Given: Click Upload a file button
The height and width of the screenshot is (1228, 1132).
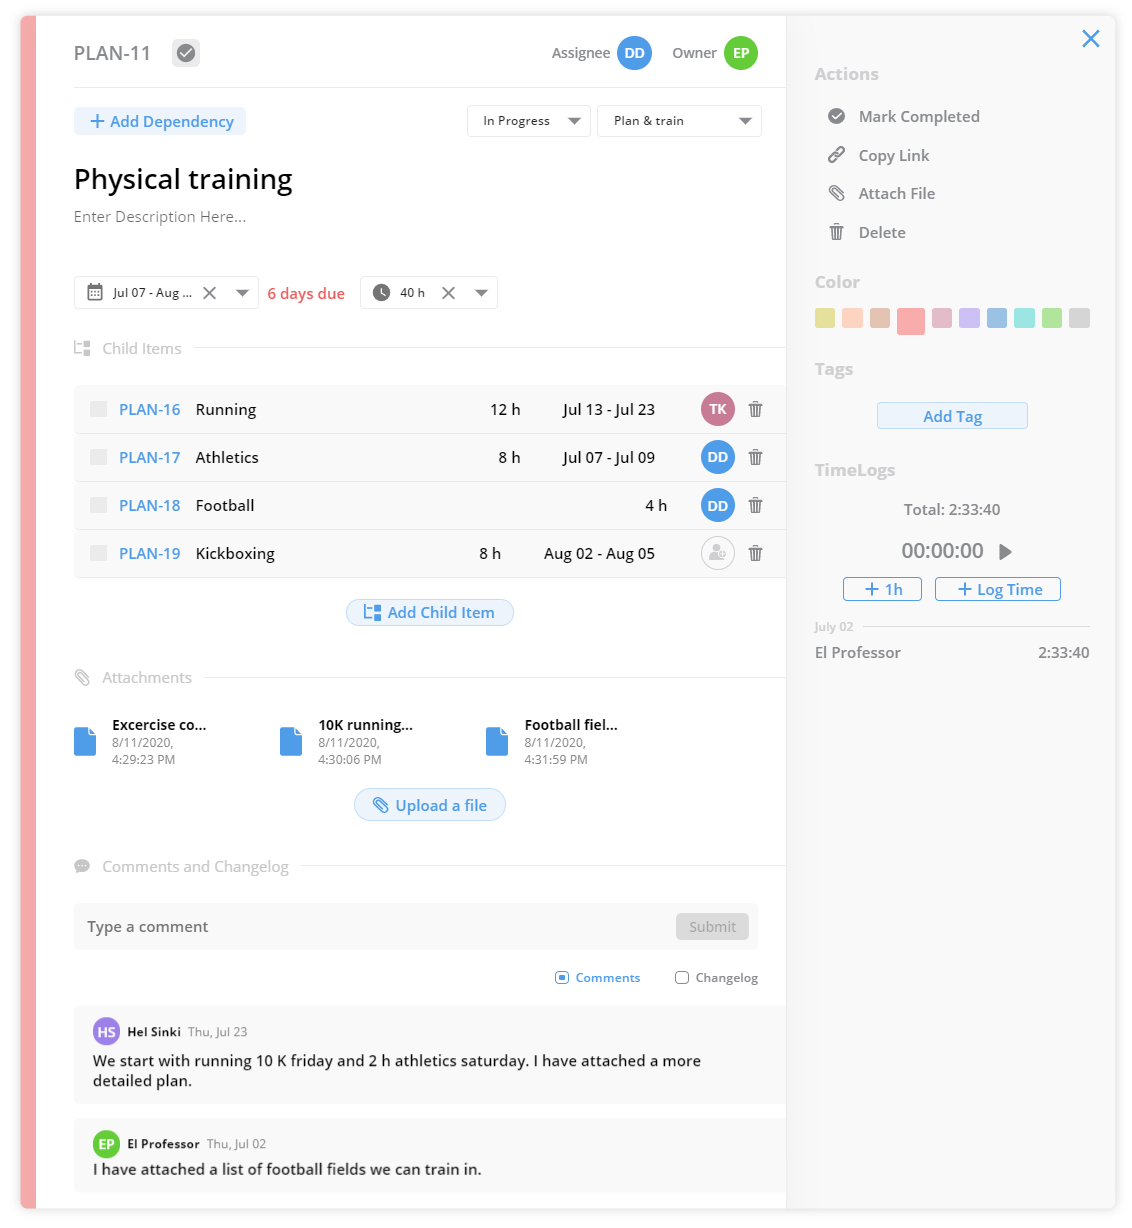Looking at the screenshot, I should [430, 805].
